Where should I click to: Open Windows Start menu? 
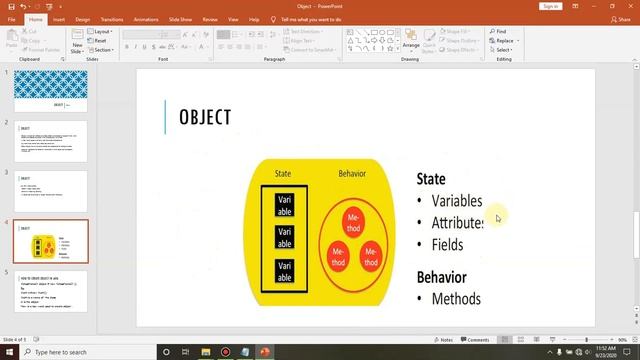tap(9, 352)
